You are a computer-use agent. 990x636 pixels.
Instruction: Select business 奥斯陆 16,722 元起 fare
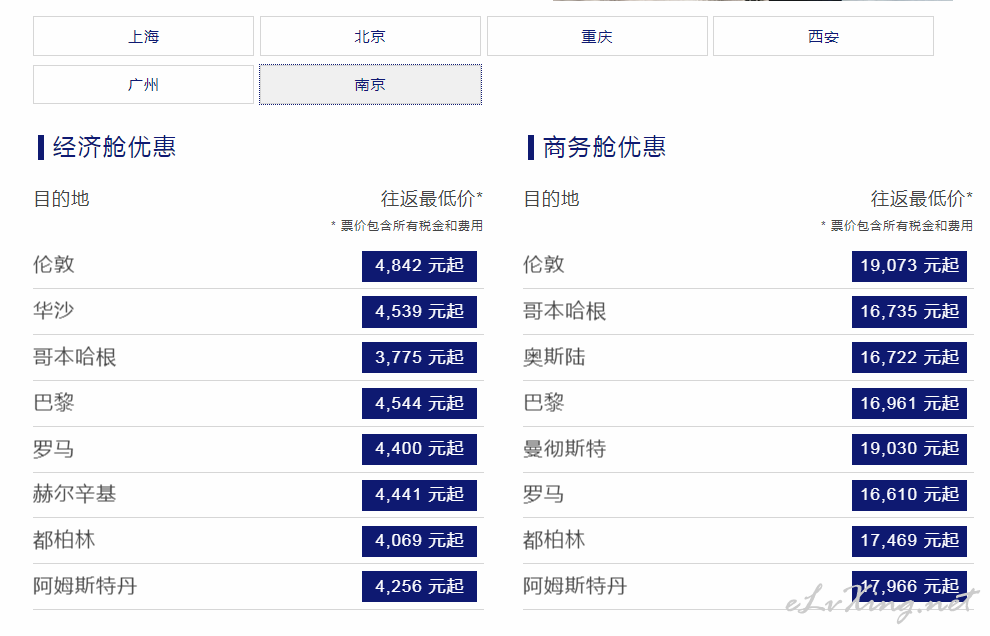click(909, 357)
